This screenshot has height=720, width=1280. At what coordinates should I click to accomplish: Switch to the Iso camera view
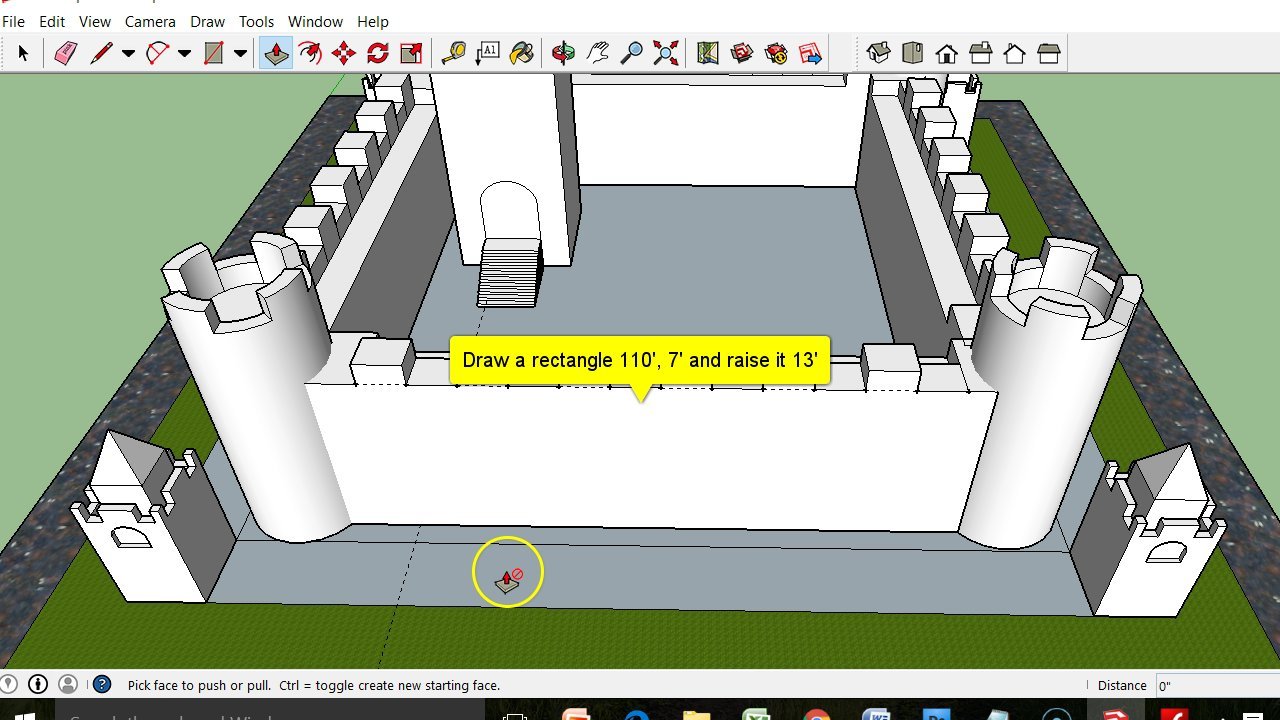(x=878, y=52)
